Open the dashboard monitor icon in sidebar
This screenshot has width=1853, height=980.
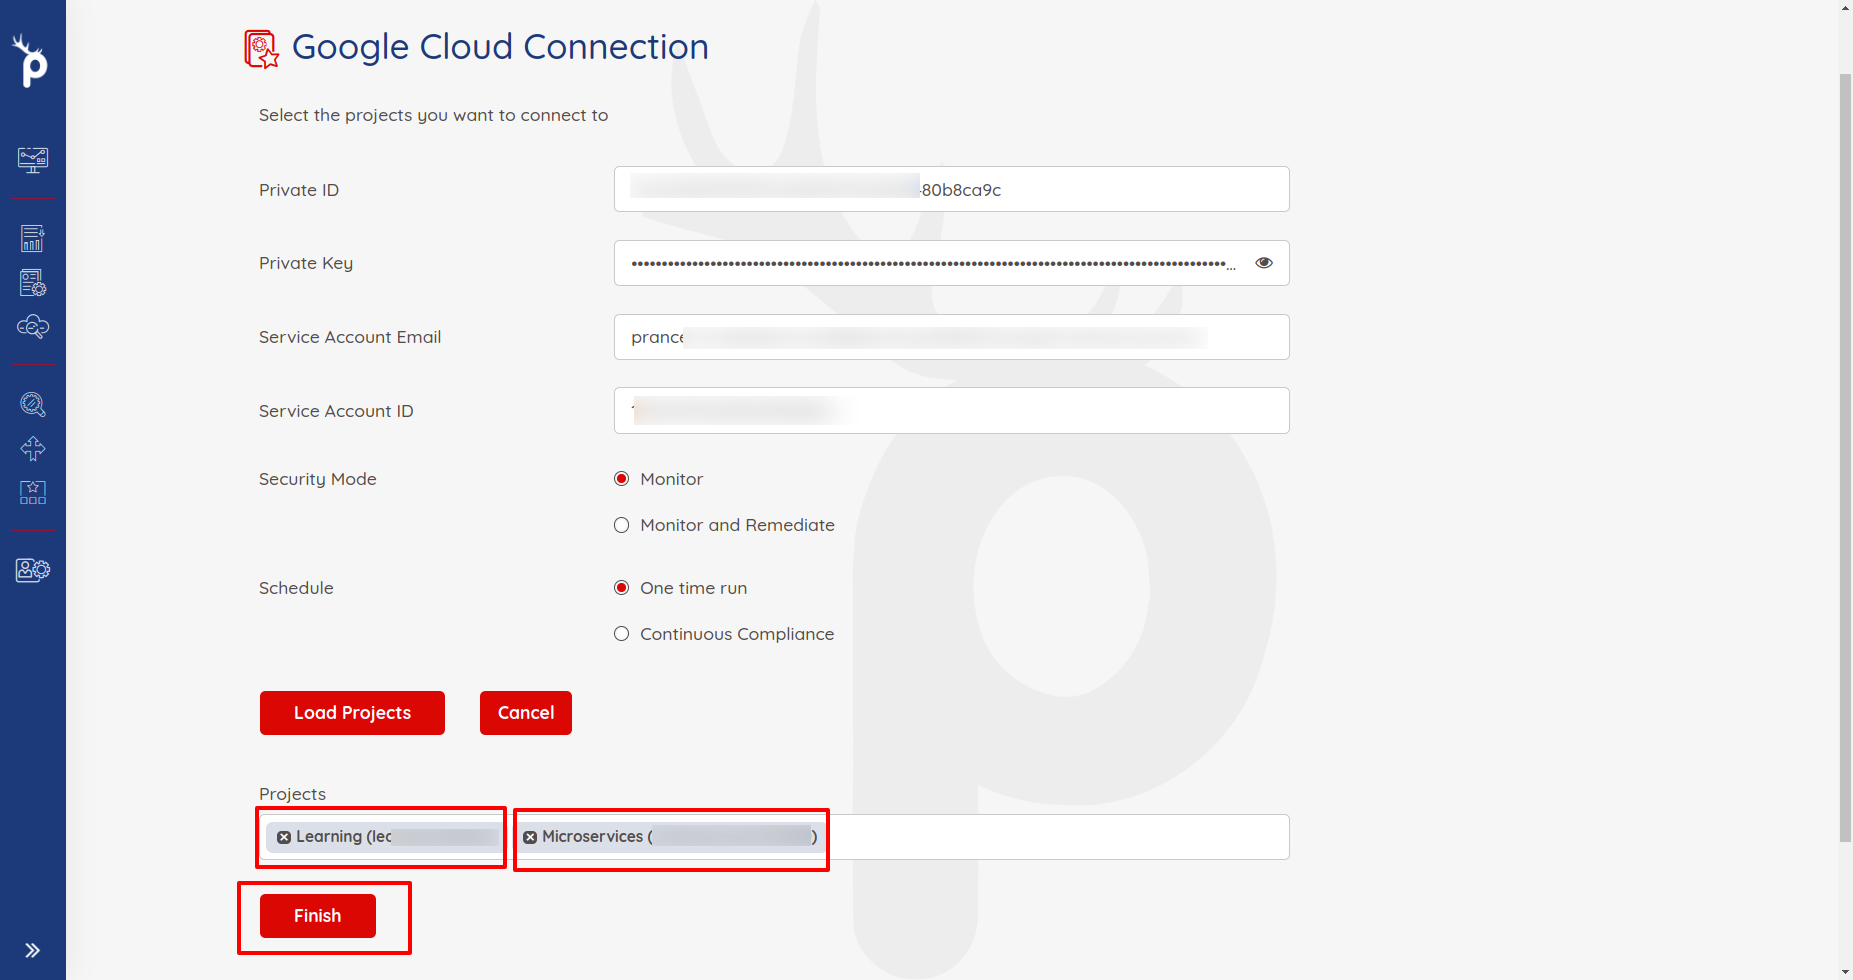click(33, 160)
